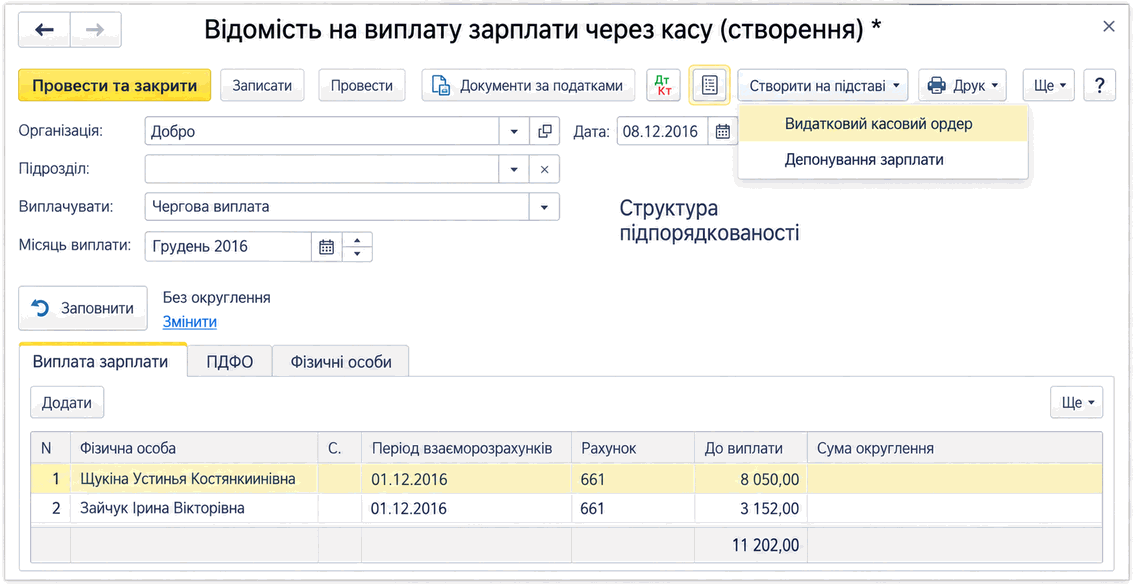Click Фізична особа column header
1133x584 pixels.
coord(194,448)
